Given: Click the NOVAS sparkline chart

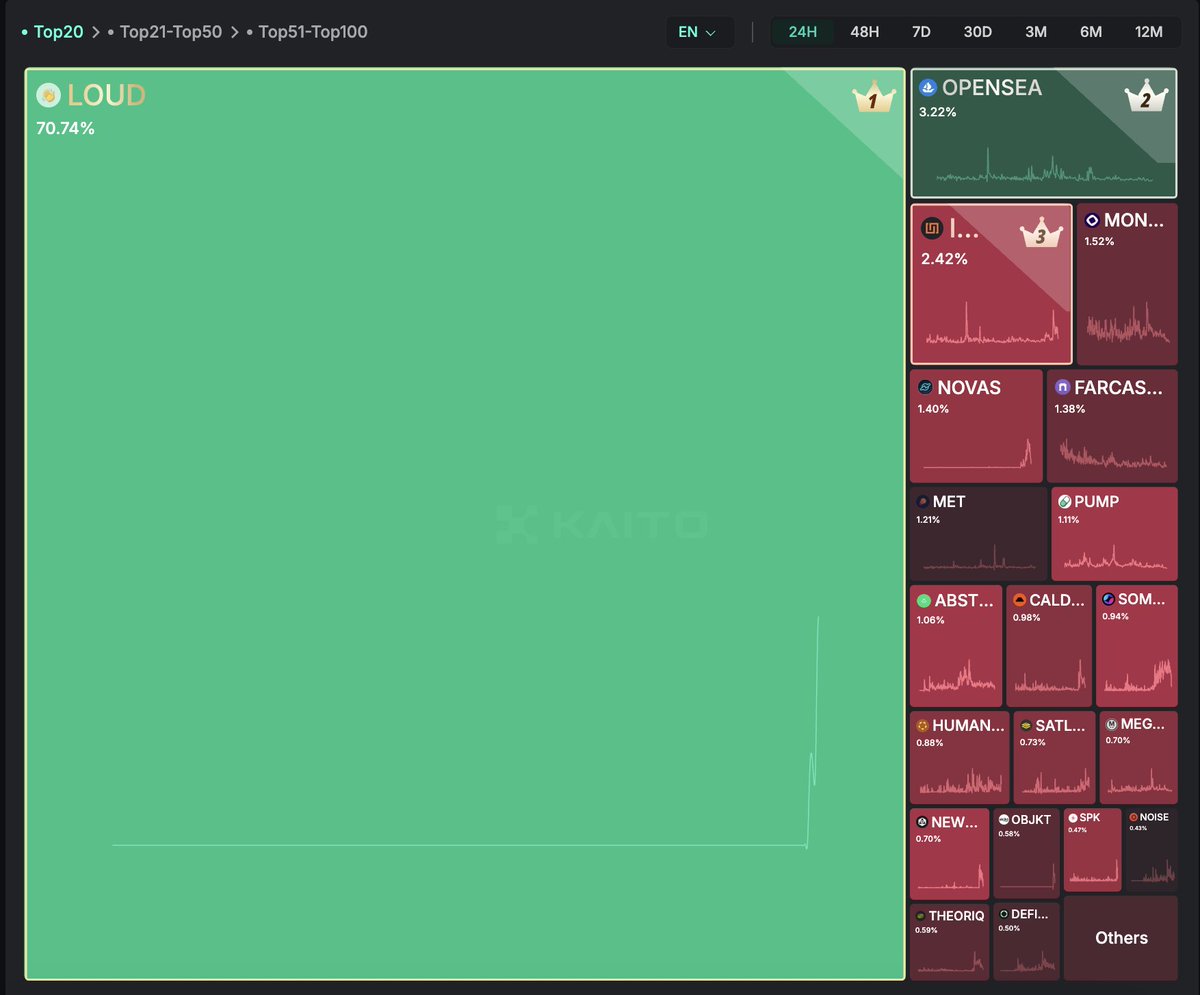Looking at the screenshot, I should pos(976,453).
